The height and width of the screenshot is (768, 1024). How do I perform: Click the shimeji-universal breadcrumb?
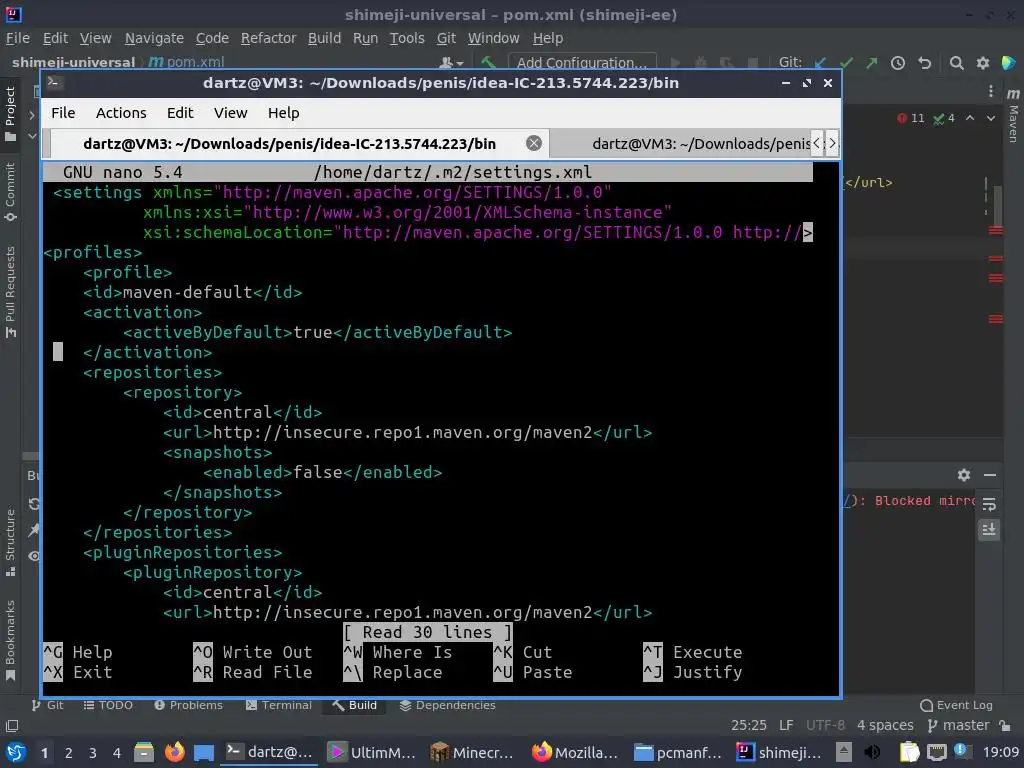point(73,62)
